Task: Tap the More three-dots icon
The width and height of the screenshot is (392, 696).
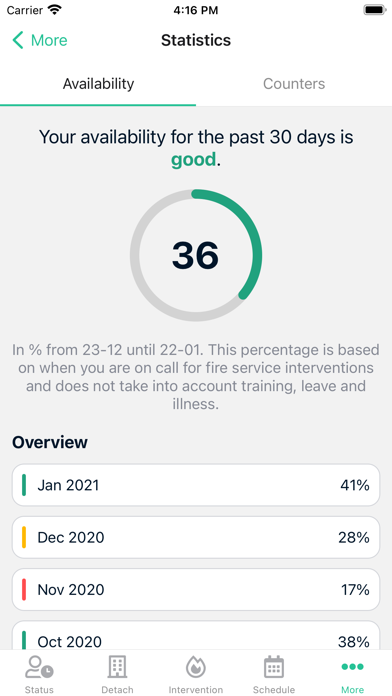Action: point(352,667)
